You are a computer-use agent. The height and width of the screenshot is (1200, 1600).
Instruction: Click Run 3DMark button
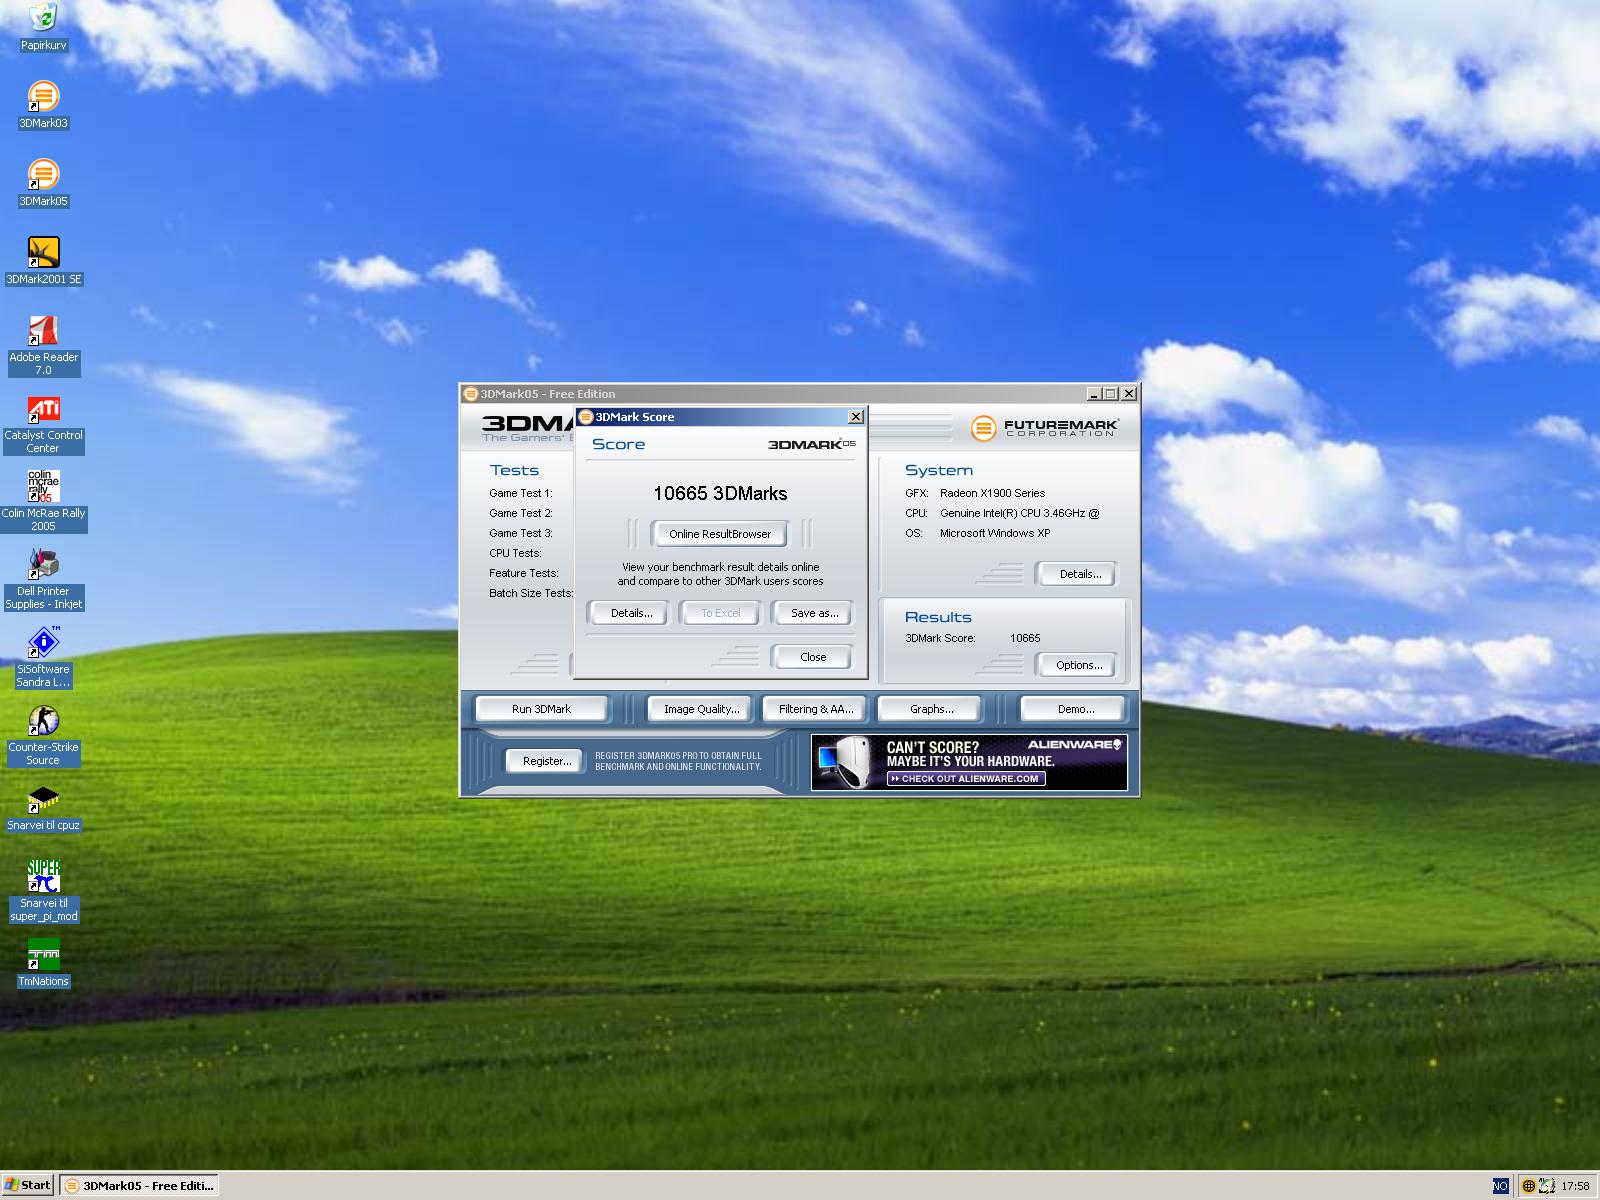coord(541,709)
